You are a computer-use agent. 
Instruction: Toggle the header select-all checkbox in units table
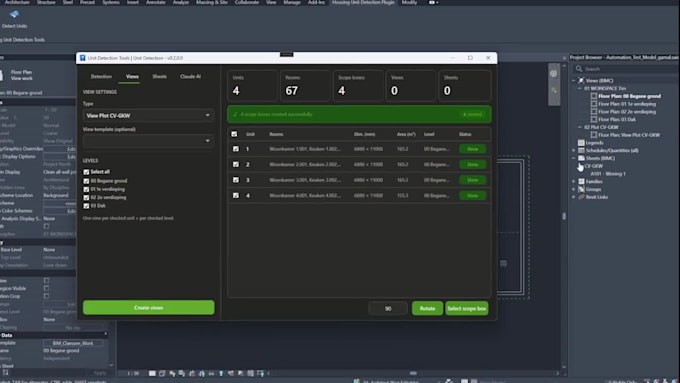(234, 134)
